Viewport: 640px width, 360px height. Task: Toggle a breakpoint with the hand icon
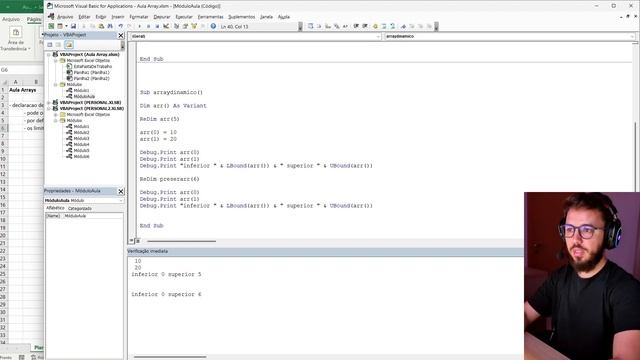point(375,26)
